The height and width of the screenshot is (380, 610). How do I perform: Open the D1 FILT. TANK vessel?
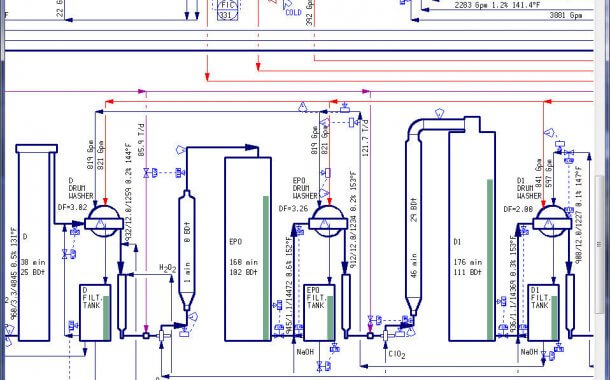(x=543, y=313)
